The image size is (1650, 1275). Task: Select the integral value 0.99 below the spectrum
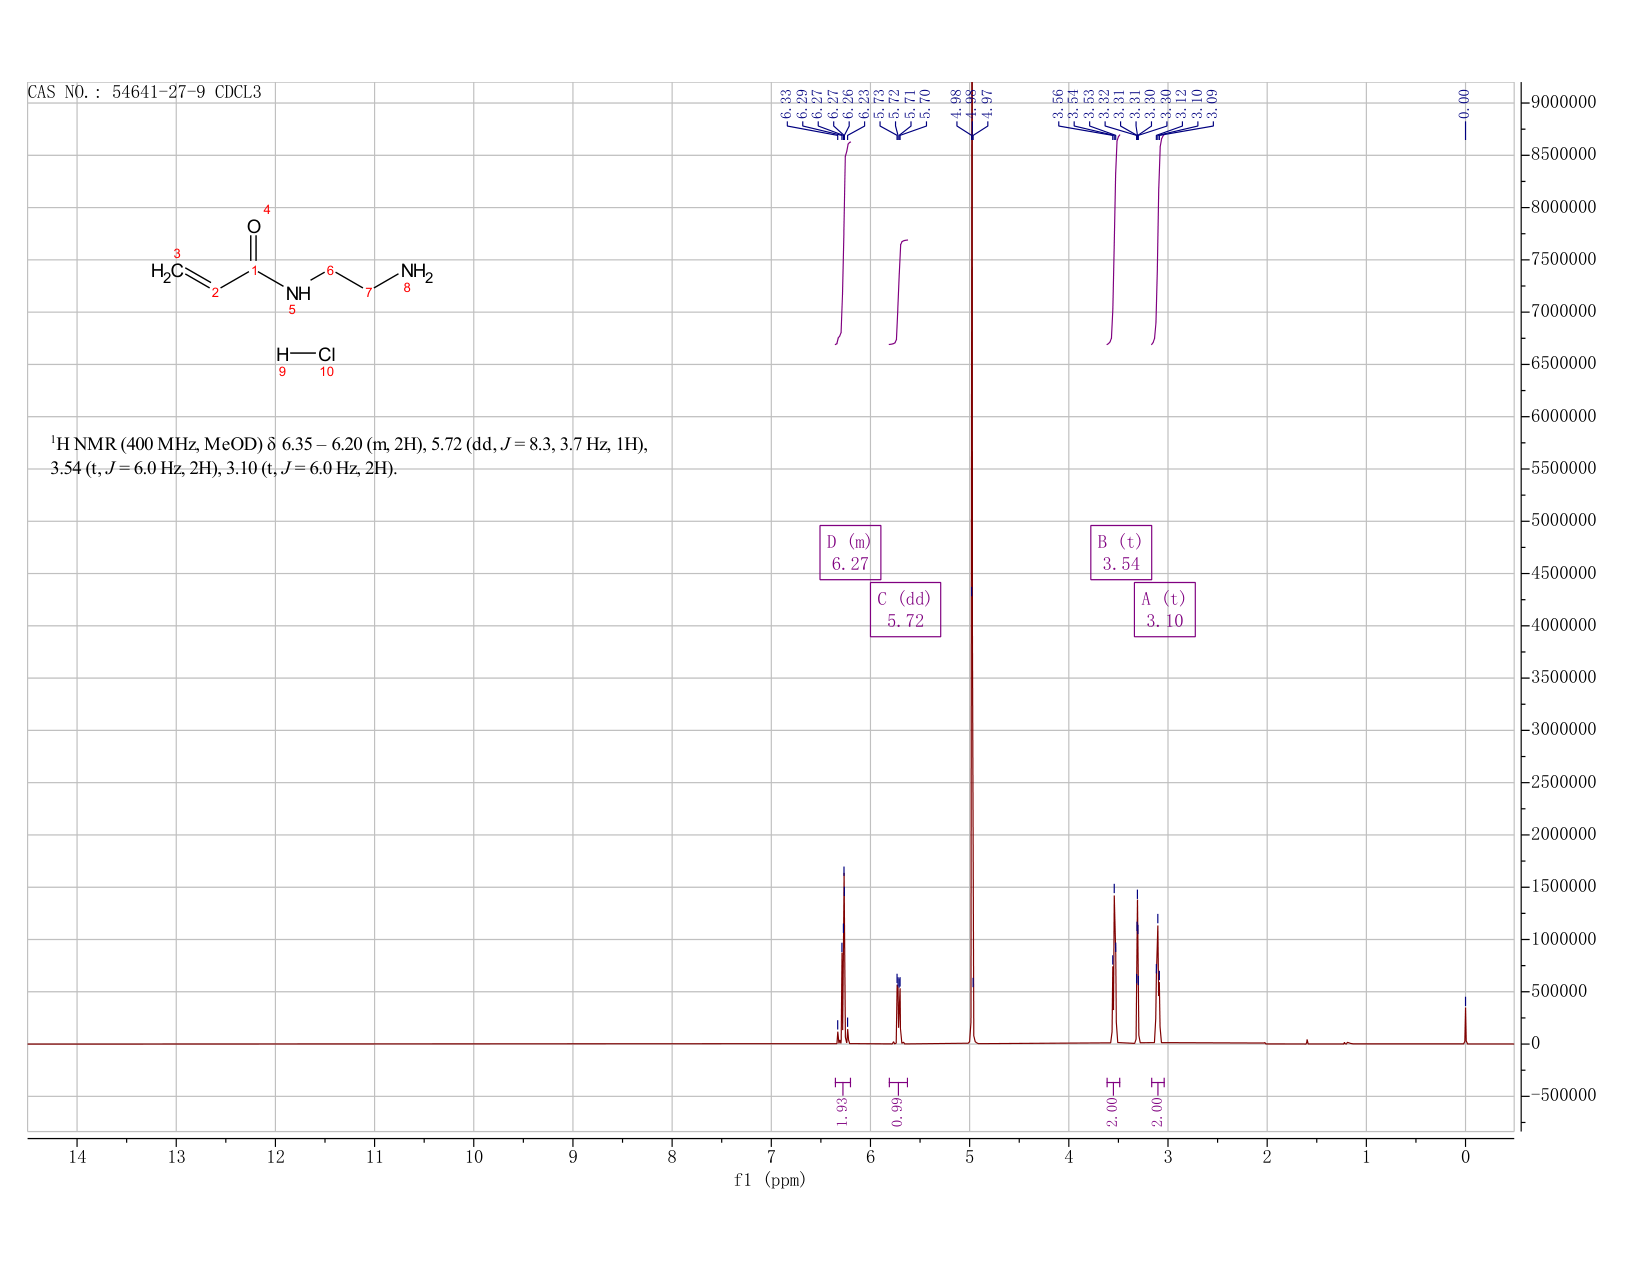pos(898,1112)
